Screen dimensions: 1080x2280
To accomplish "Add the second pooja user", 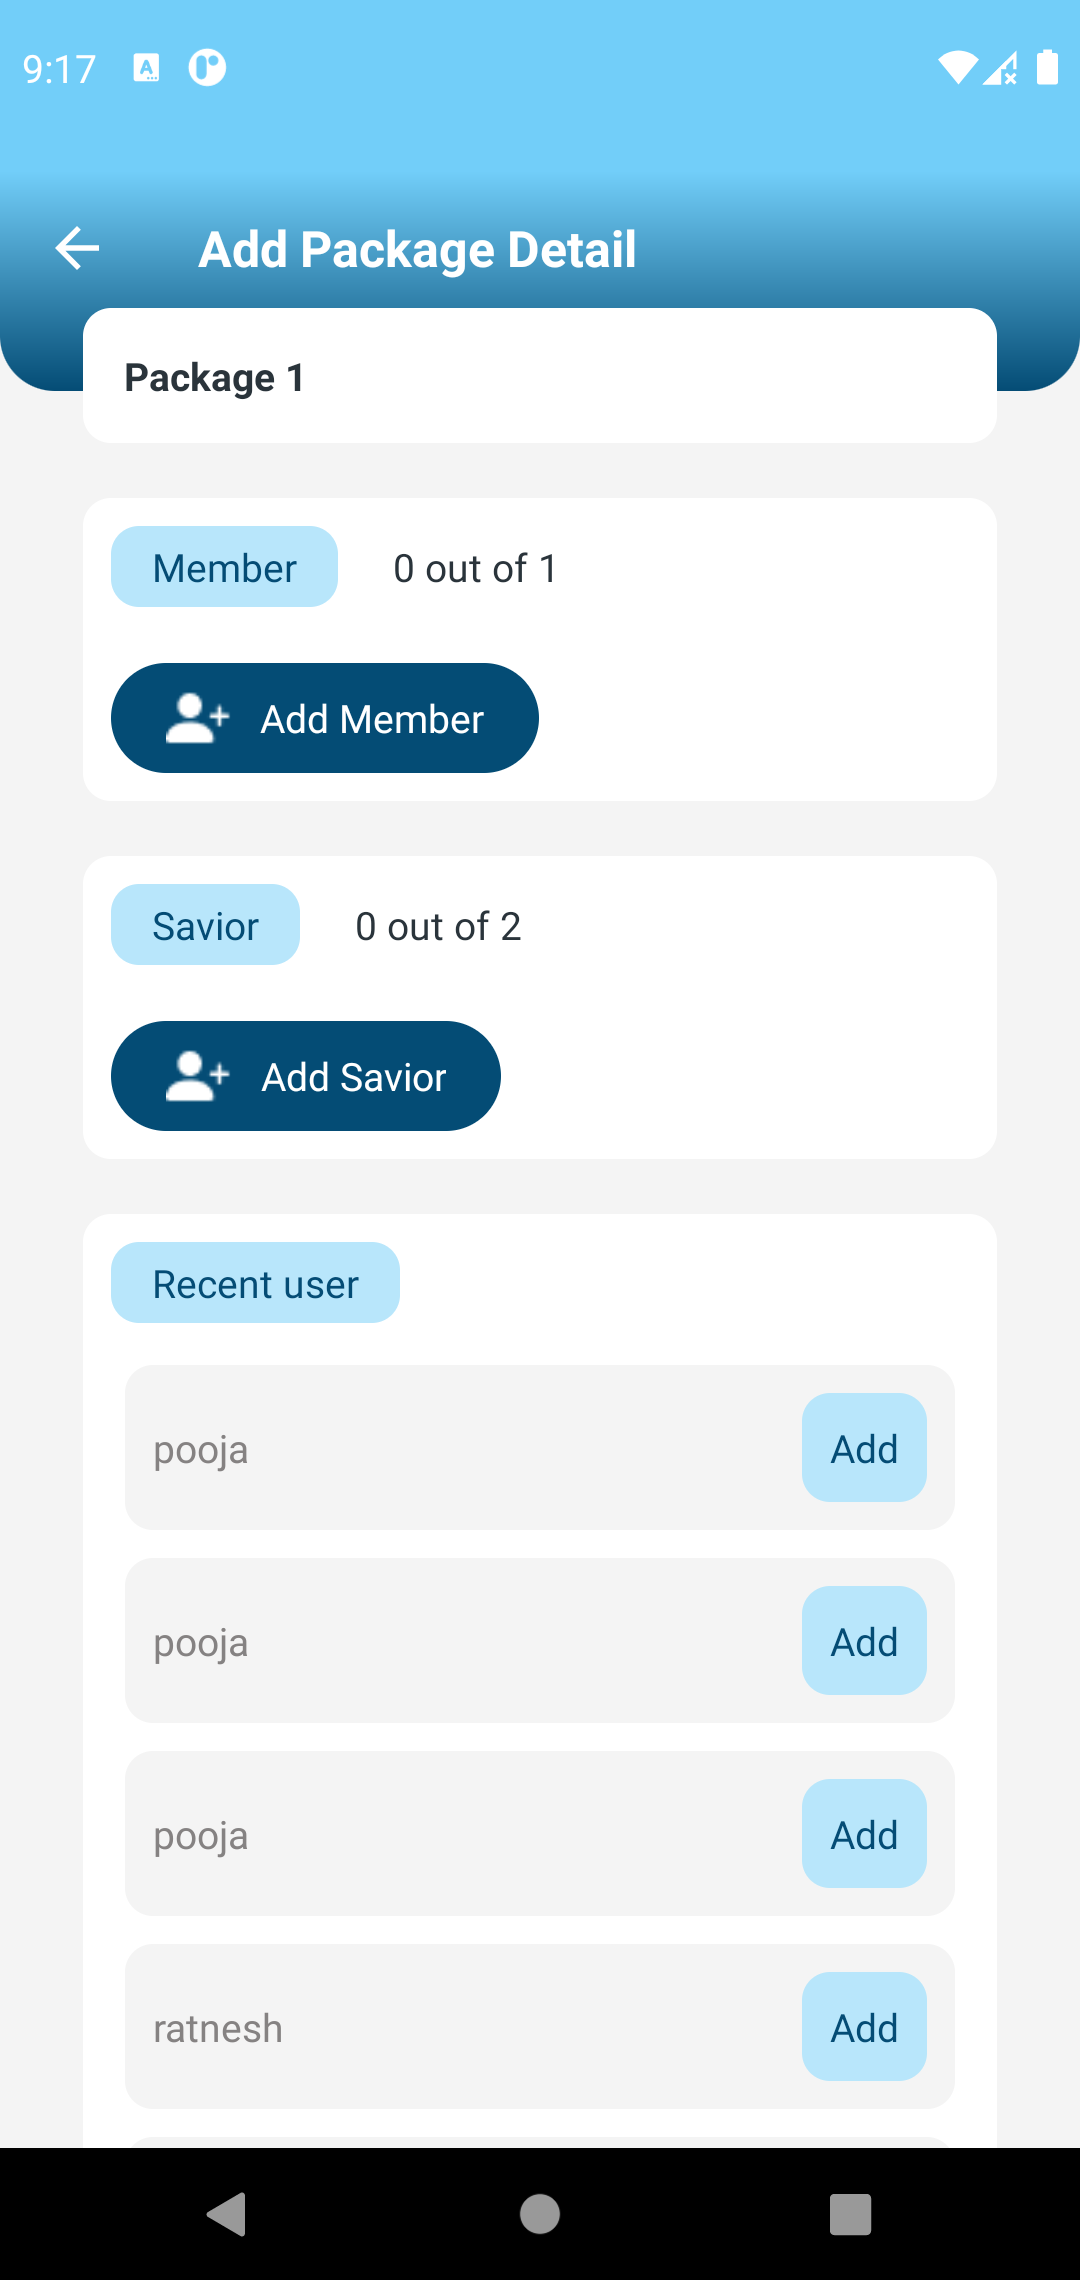I will point(864,1641).
